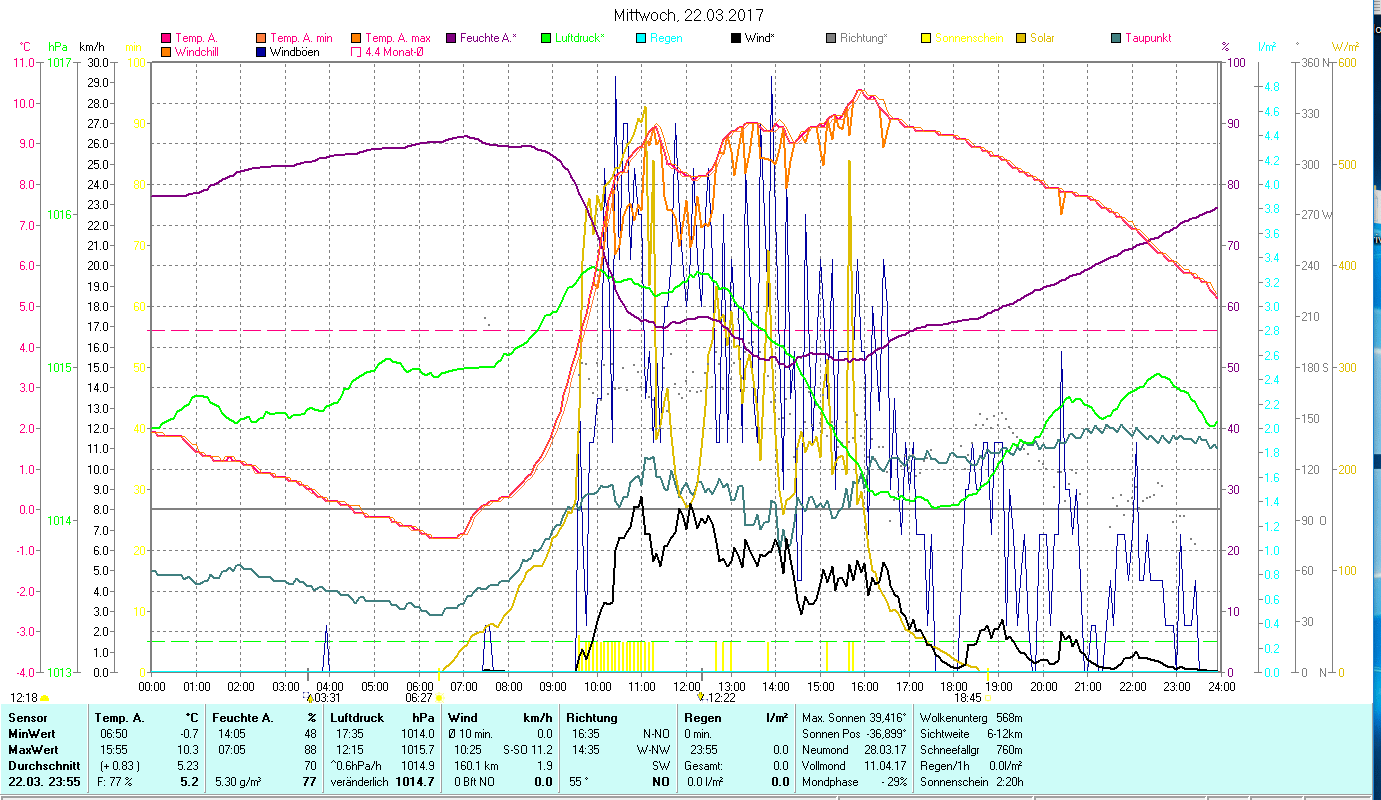Click the maximum pressure value '1015.7'
Screen dimensions: 1381x800
click(419, 750)
